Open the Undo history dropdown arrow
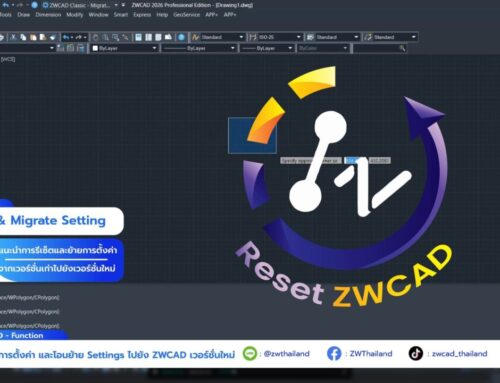 pos(72,37)
